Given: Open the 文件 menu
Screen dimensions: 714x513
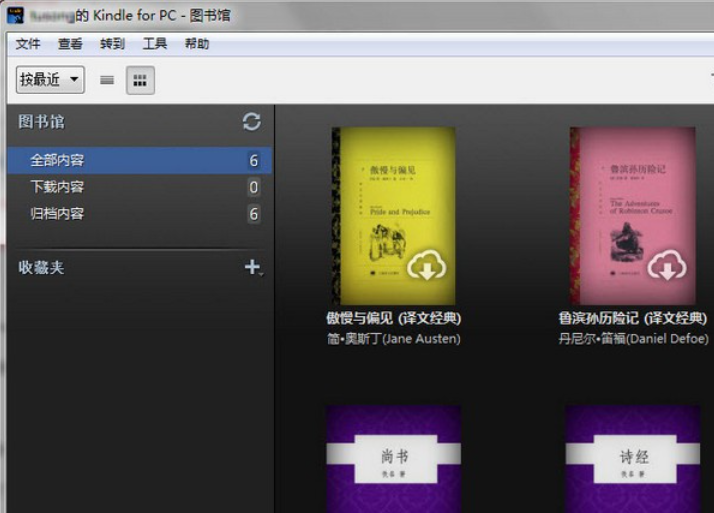Looking at the screenshot, I should coord(28,44).
